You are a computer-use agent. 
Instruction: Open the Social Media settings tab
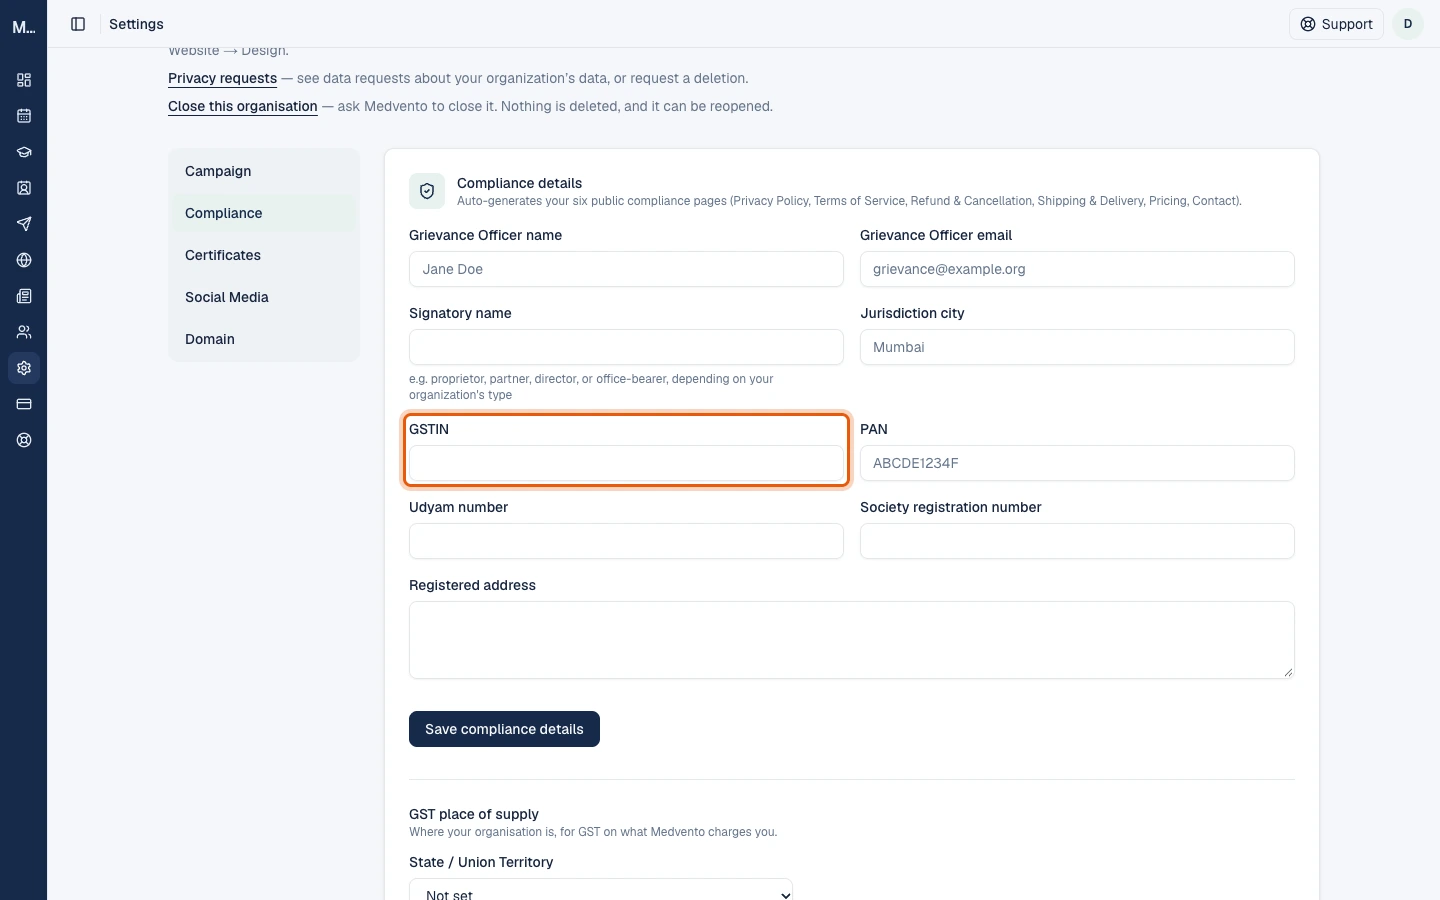coord(264,297)
